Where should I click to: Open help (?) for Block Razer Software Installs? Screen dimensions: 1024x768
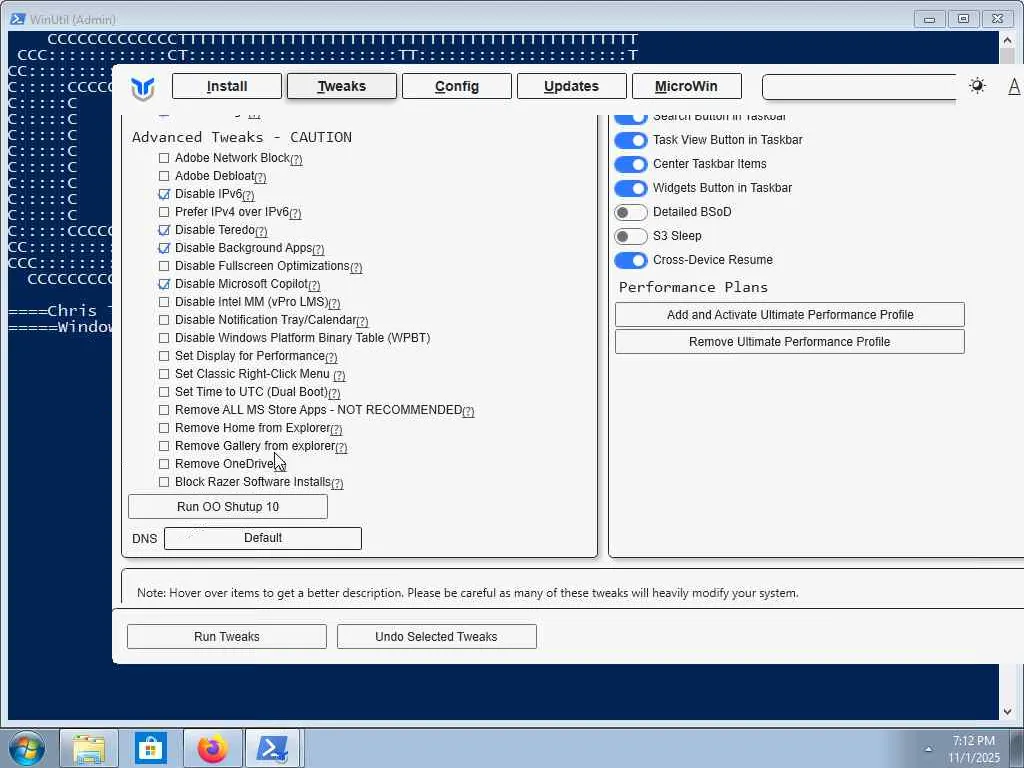337,483
